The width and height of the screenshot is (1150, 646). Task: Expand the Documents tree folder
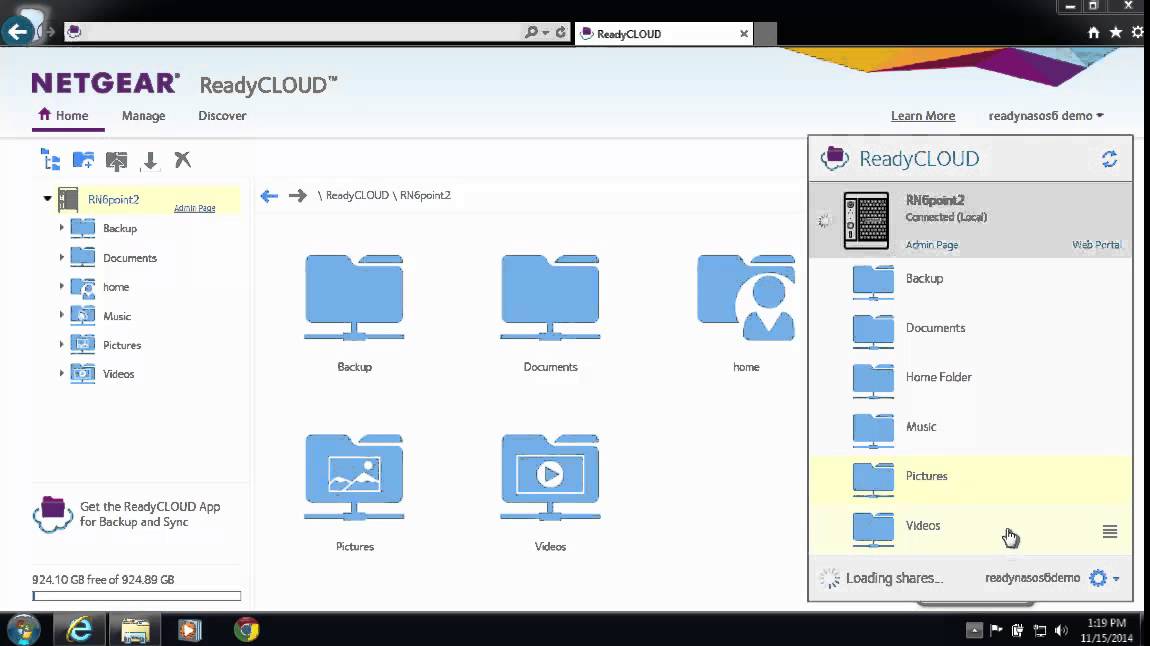(62, 257)
